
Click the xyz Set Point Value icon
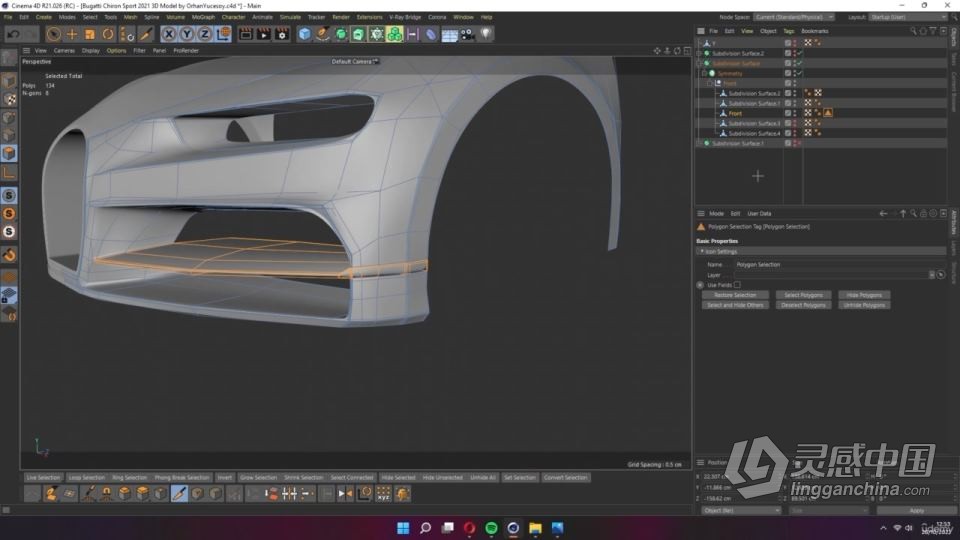tap(383, 493)
